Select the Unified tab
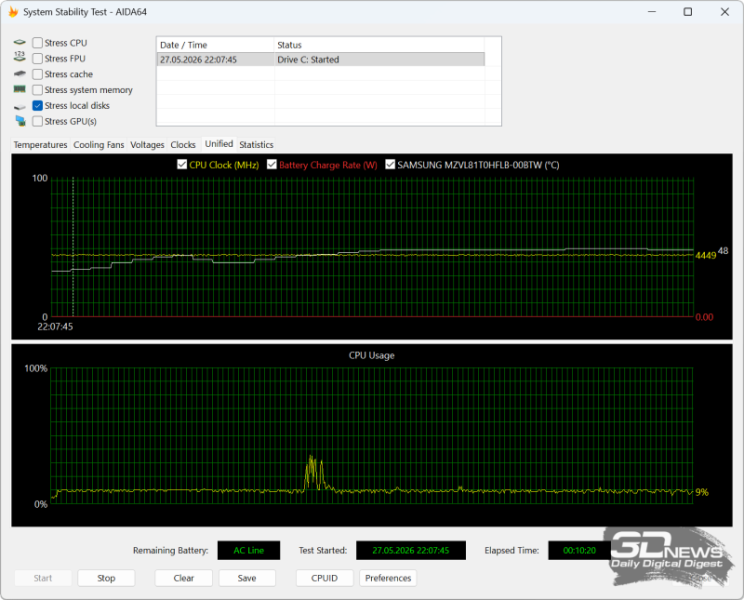This screenshot has height=600, width=744. pyautogui.click(x=219, y=144)
